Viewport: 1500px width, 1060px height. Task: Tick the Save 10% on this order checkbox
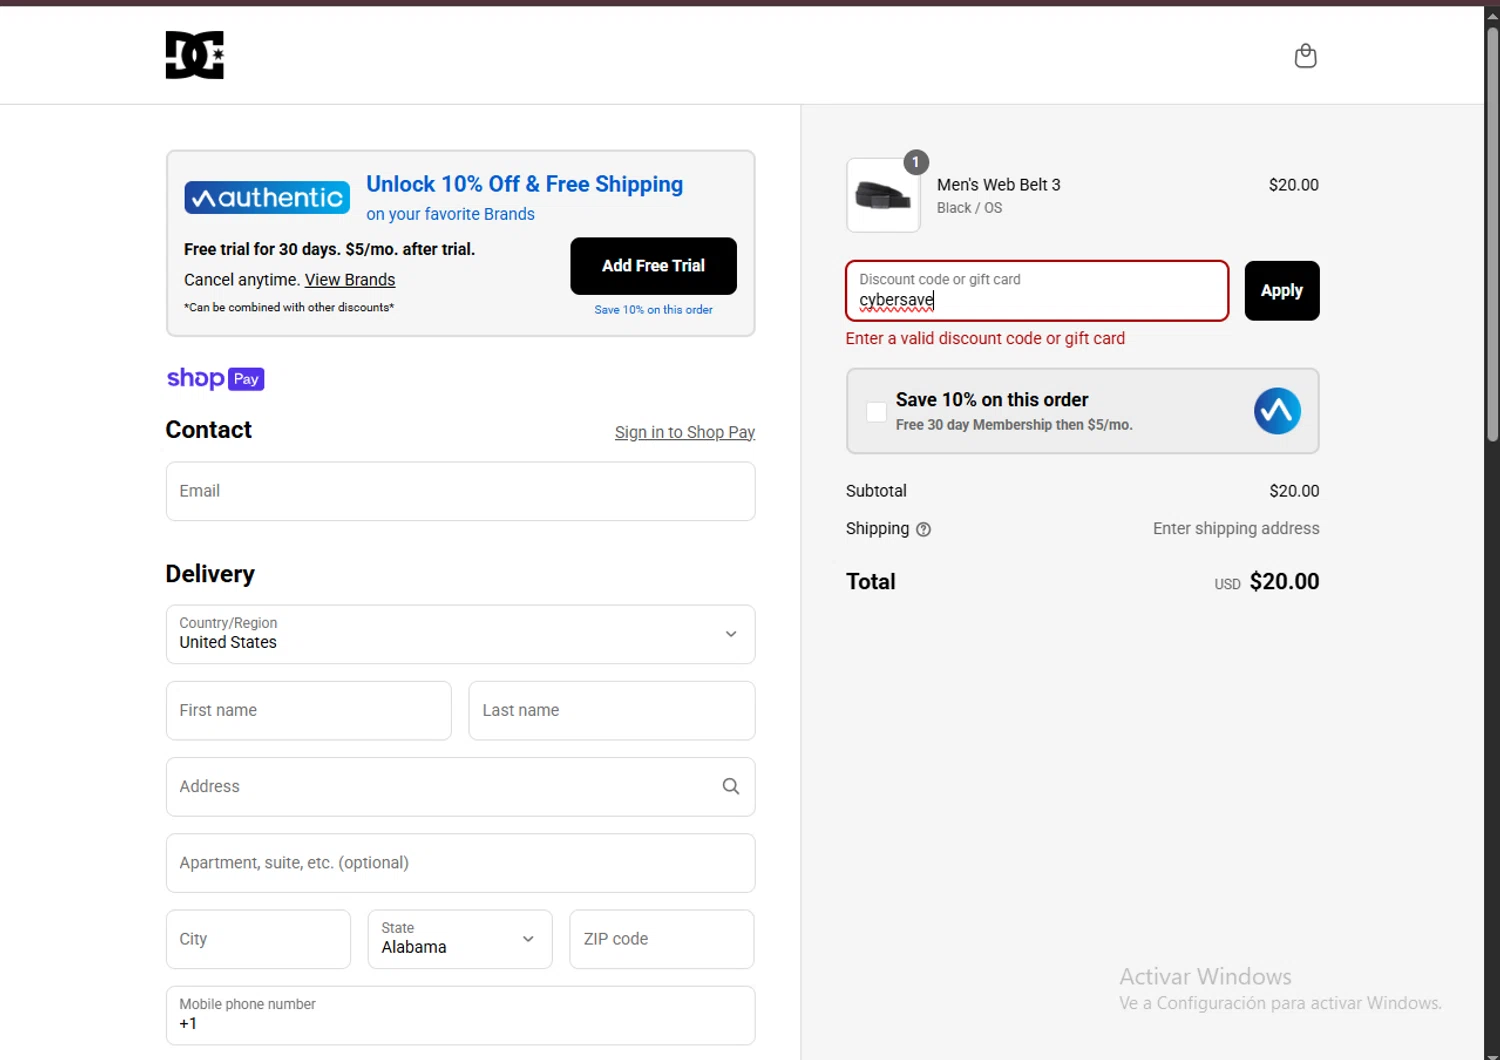pos(876,412)
